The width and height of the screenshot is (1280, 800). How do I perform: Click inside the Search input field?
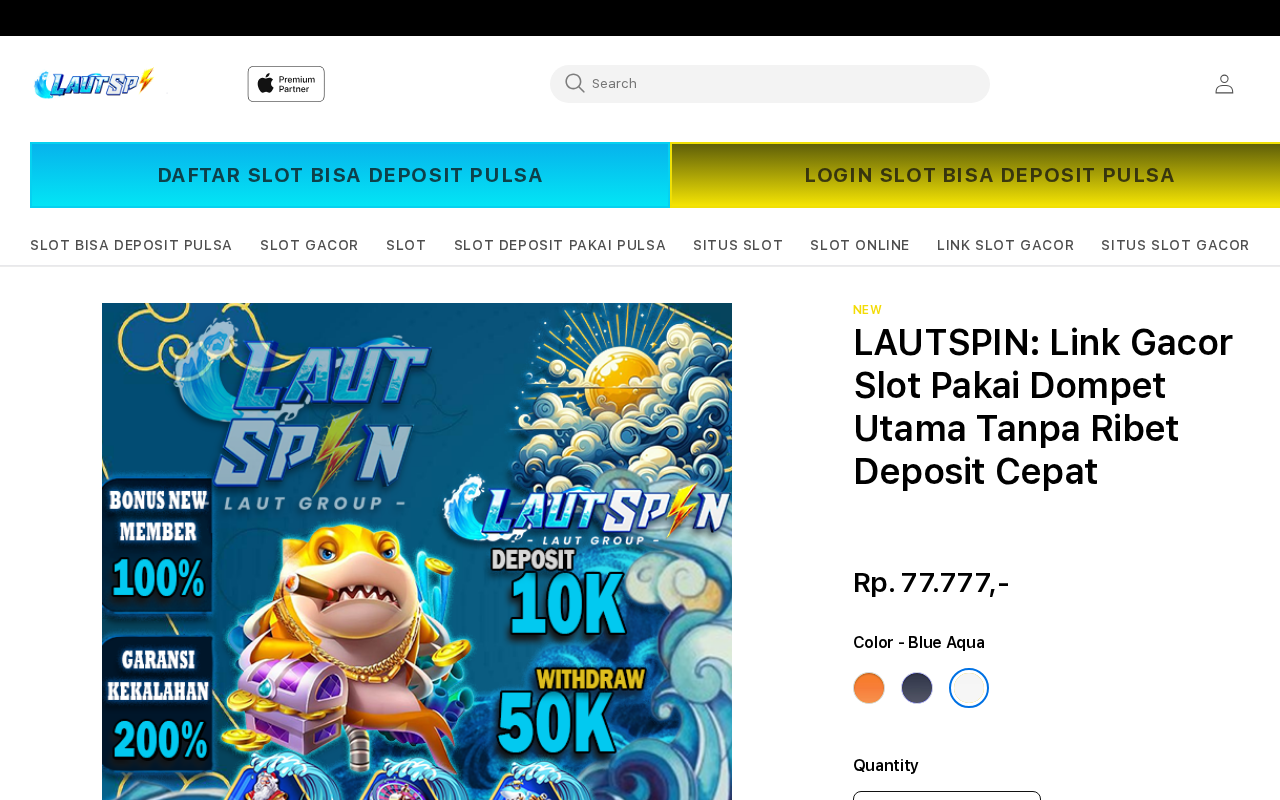(770, 84)
